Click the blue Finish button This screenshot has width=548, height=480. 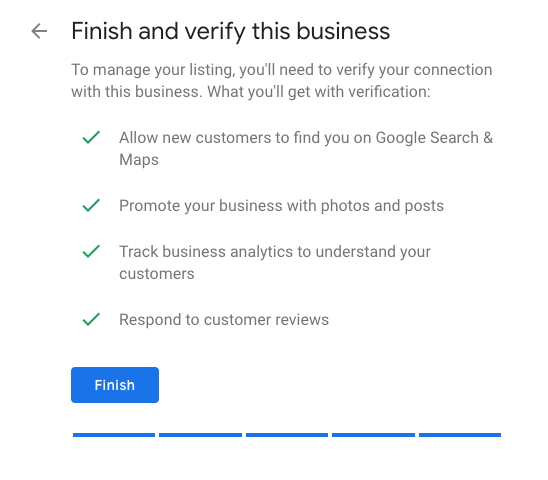tap(115, 385)
